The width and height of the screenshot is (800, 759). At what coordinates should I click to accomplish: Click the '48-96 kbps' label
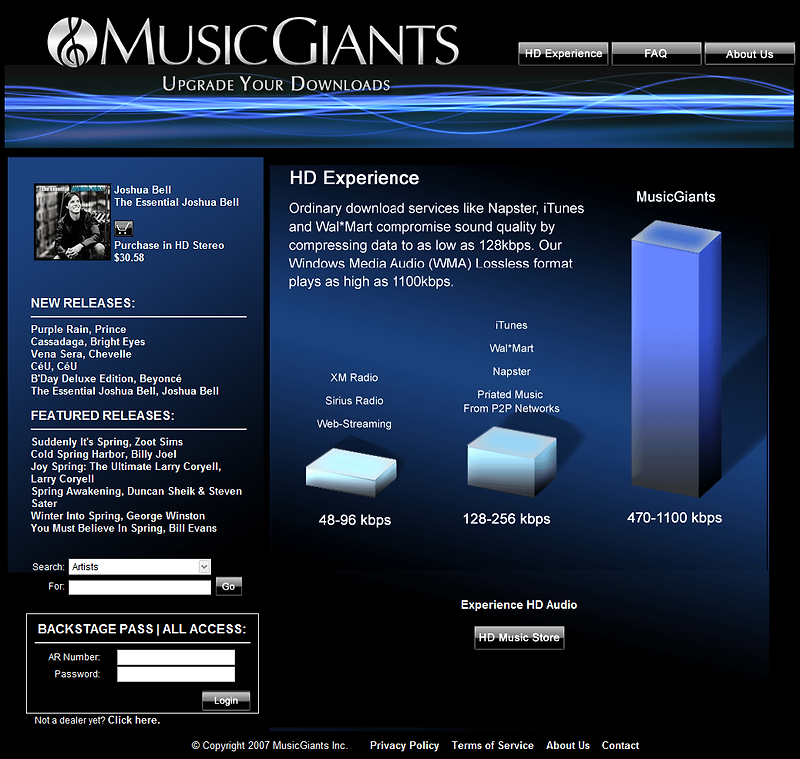(x=355, y=520)
